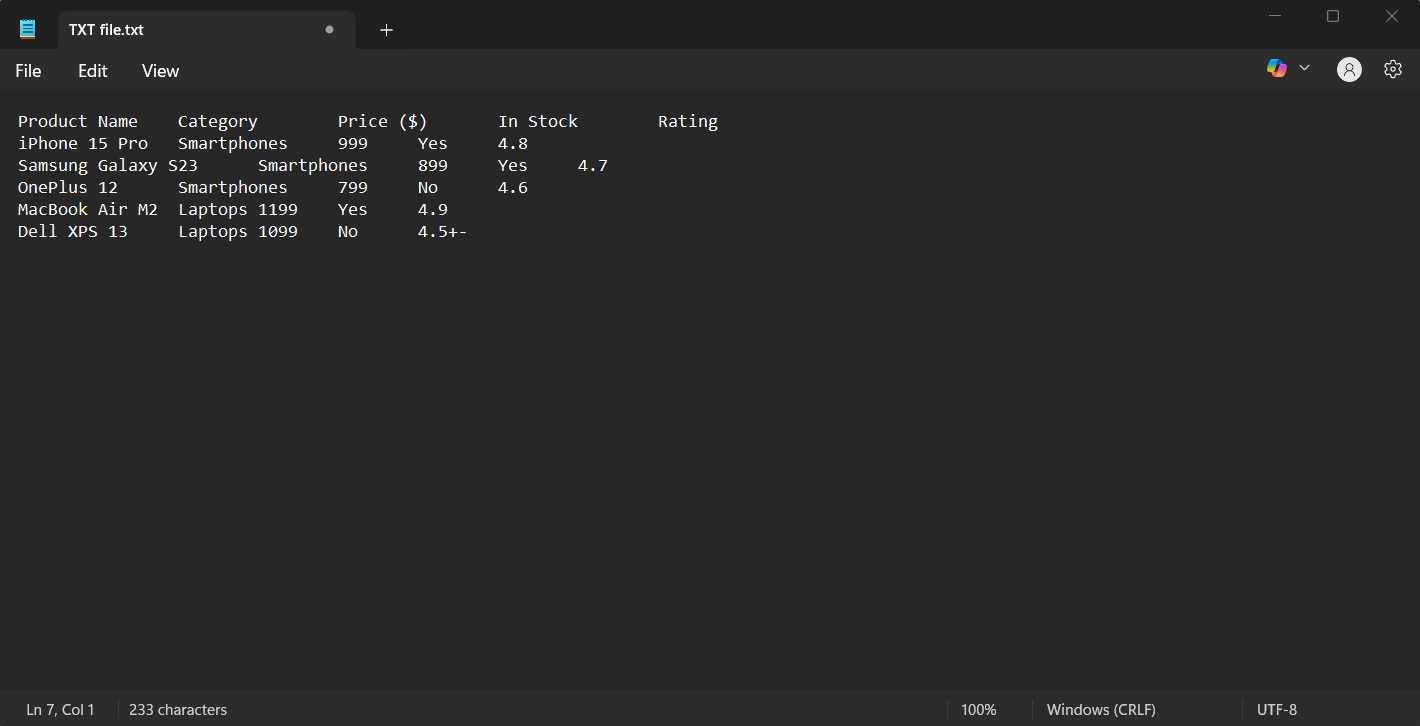Open the Edit menu
Viewport: 1420px width, 726px height.
(x=93, y=71)
